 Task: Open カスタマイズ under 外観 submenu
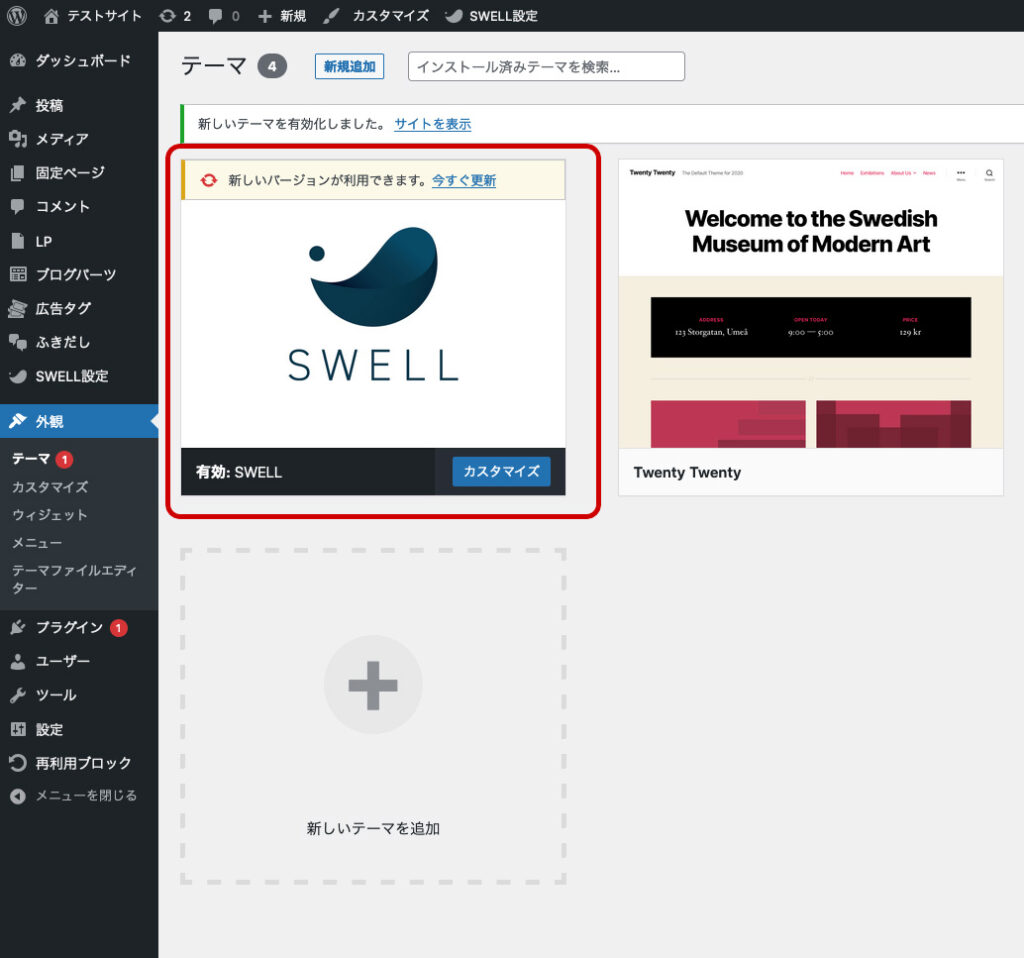point(50,487)
